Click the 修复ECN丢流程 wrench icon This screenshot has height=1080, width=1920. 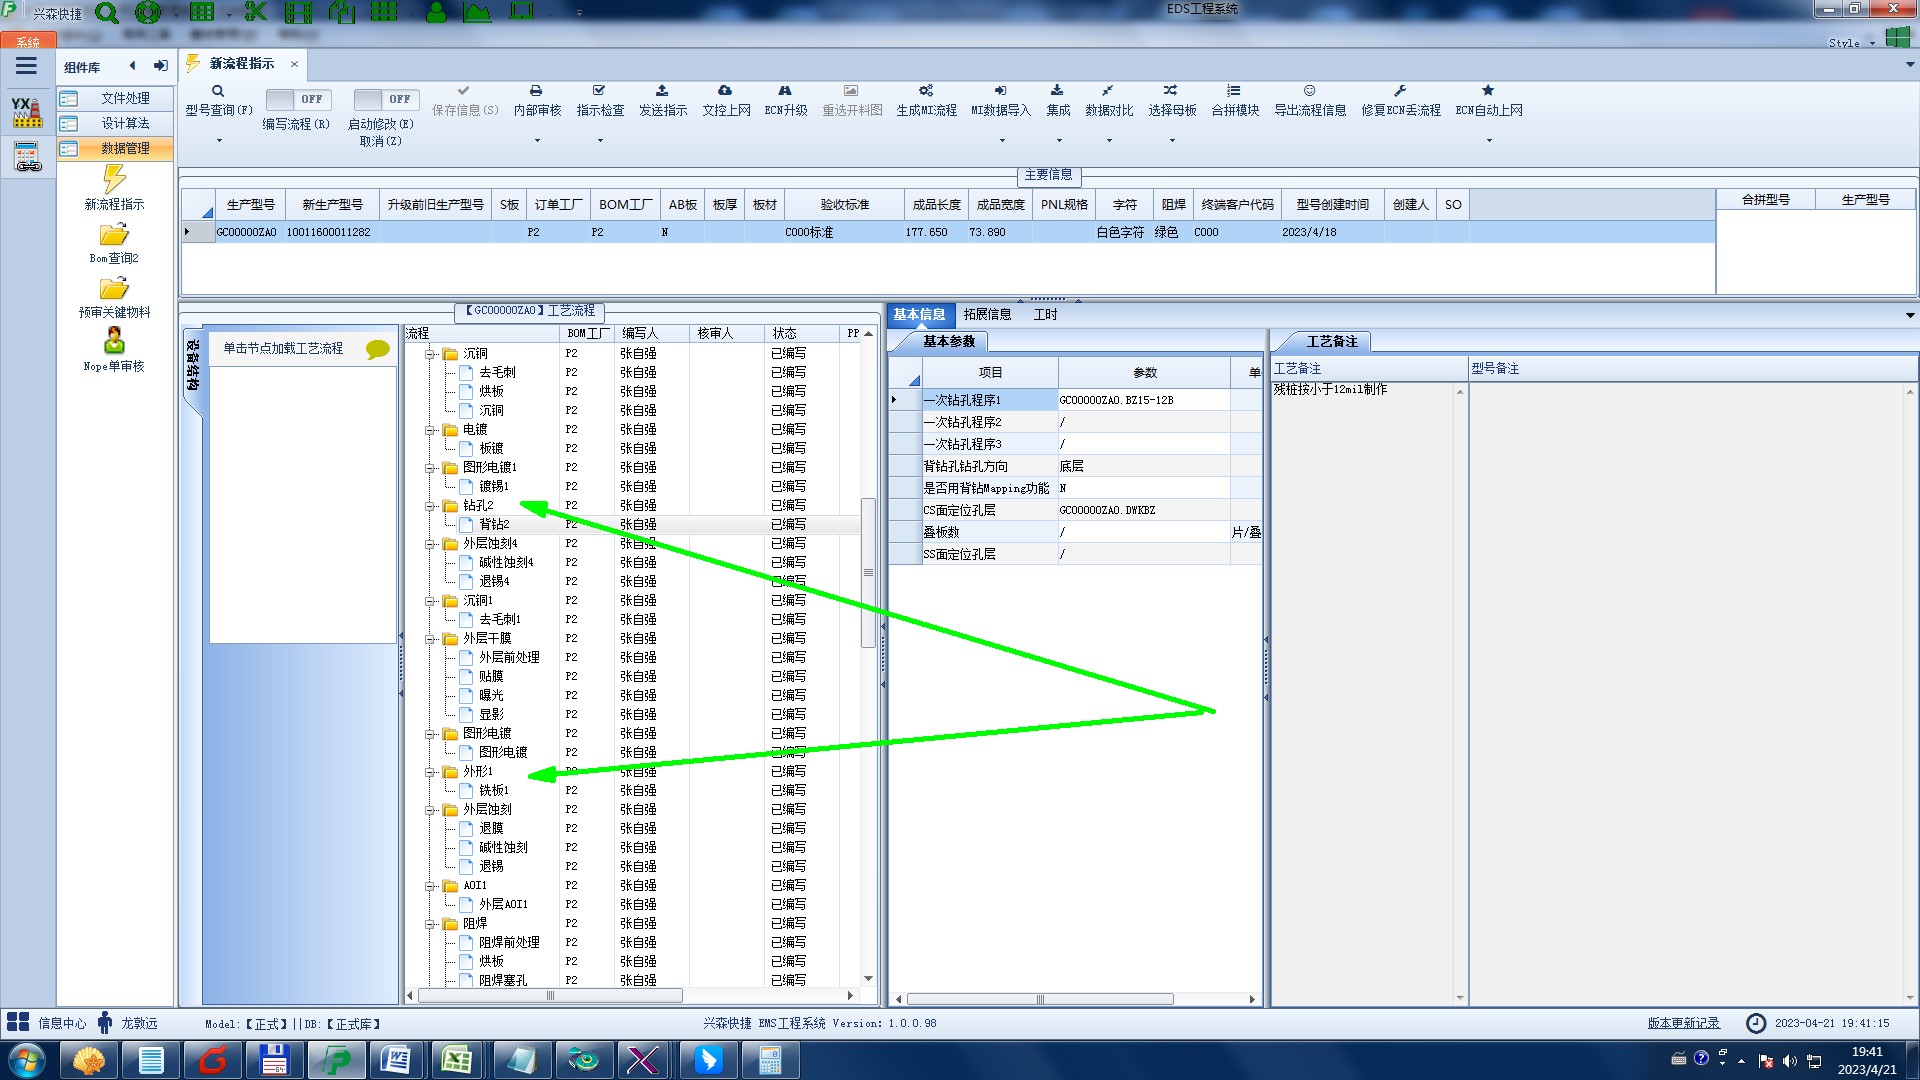[1400, 91]
